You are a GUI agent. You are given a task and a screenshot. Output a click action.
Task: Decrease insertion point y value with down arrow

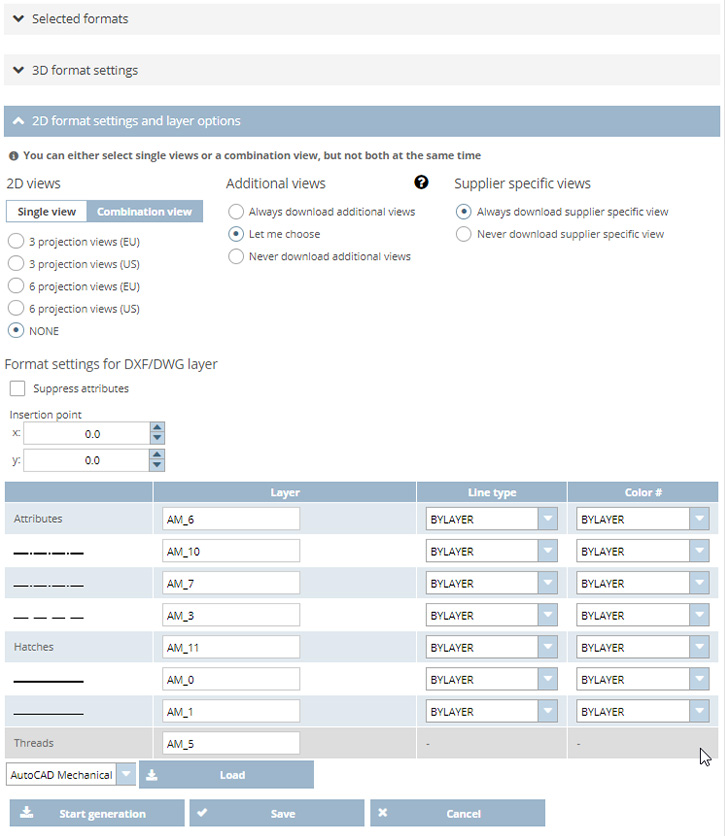(x=157, y=465)
